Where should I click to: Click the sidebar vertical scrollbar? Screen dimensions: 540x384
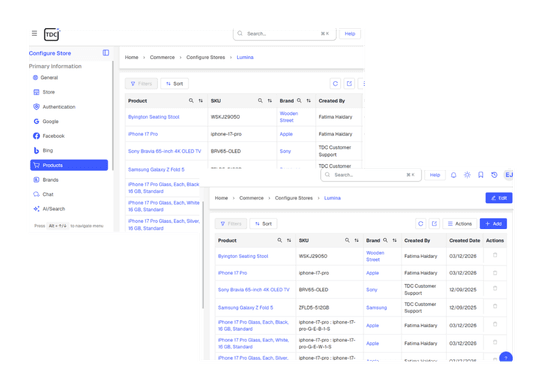[x=113, y=115]
